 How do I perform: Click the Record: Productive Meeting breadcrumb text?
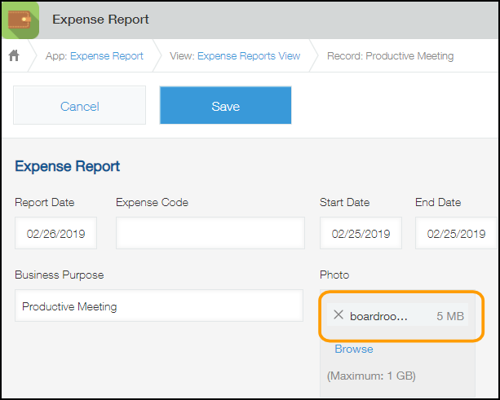(x=390, y=56)
